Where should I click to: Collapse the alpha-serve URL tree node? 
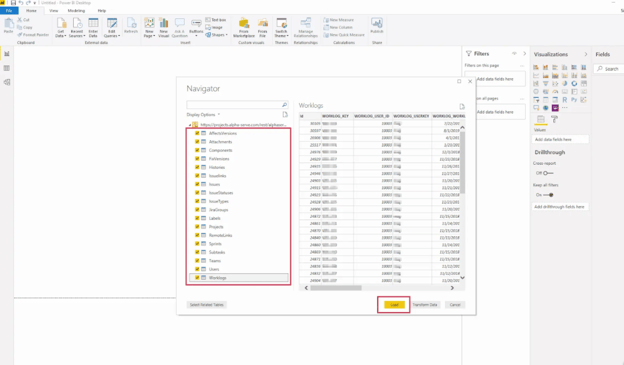[190, 125]
